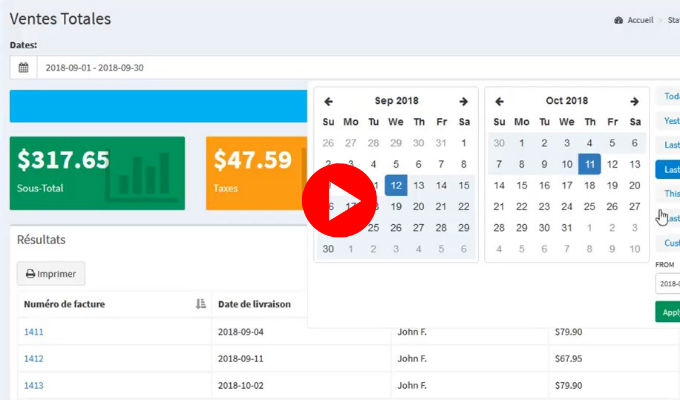
Task: Go to next month in Sep 2018 calendar
Action: point(464,101)
